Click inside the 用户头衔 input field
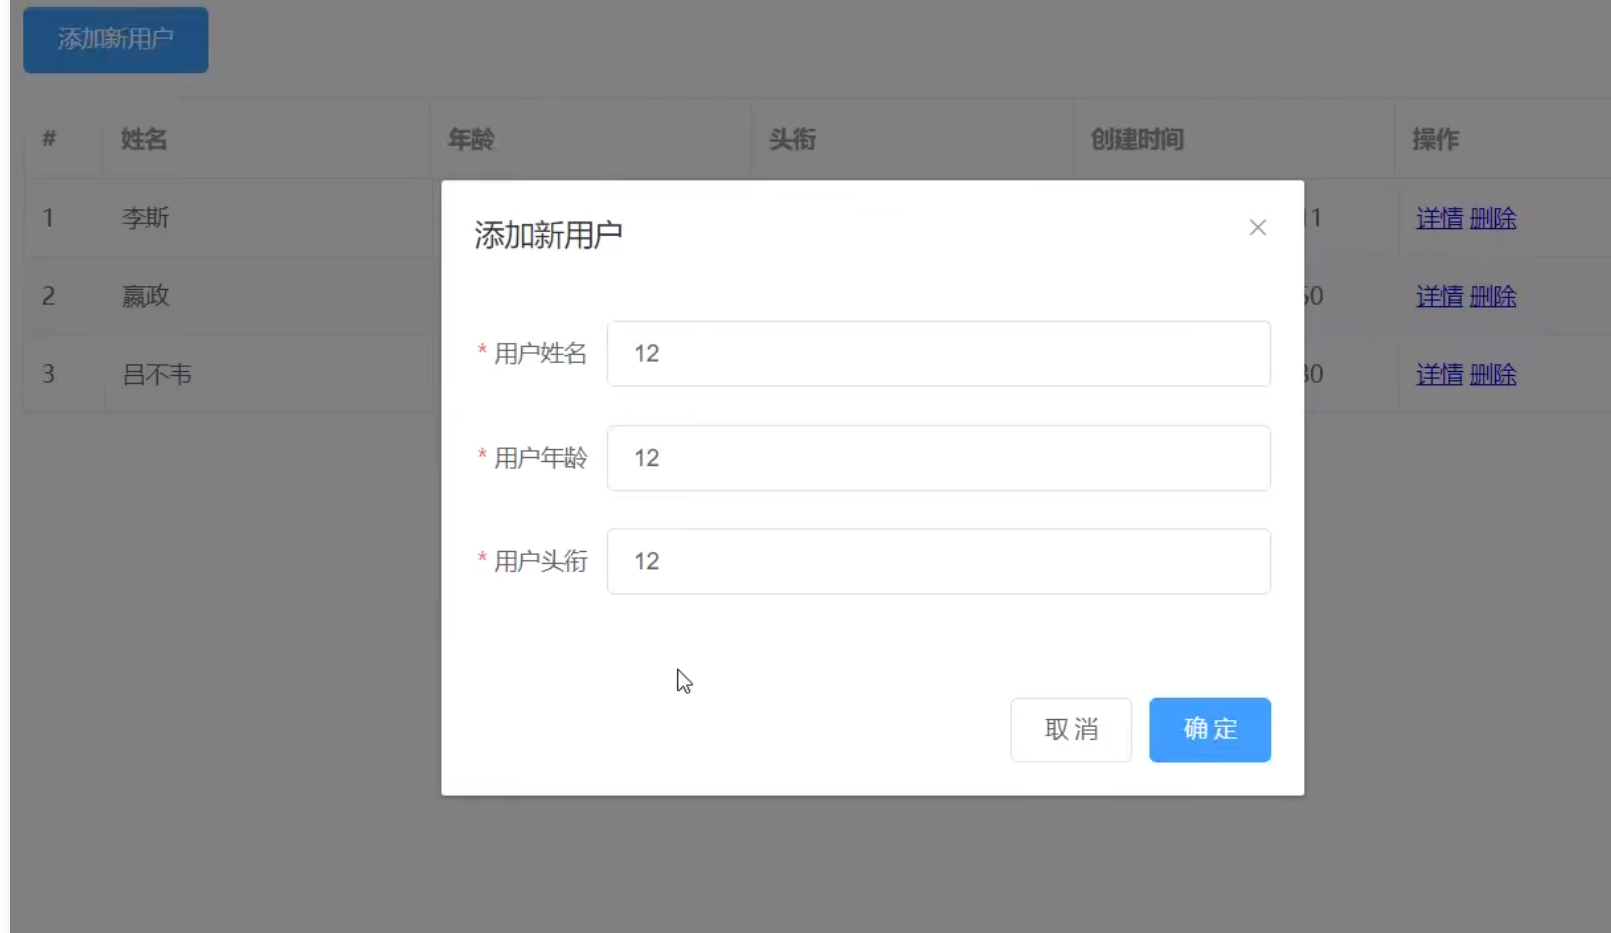Viewport: 1611px width, 933px height. pyautogui.click(x=938, y=561)
